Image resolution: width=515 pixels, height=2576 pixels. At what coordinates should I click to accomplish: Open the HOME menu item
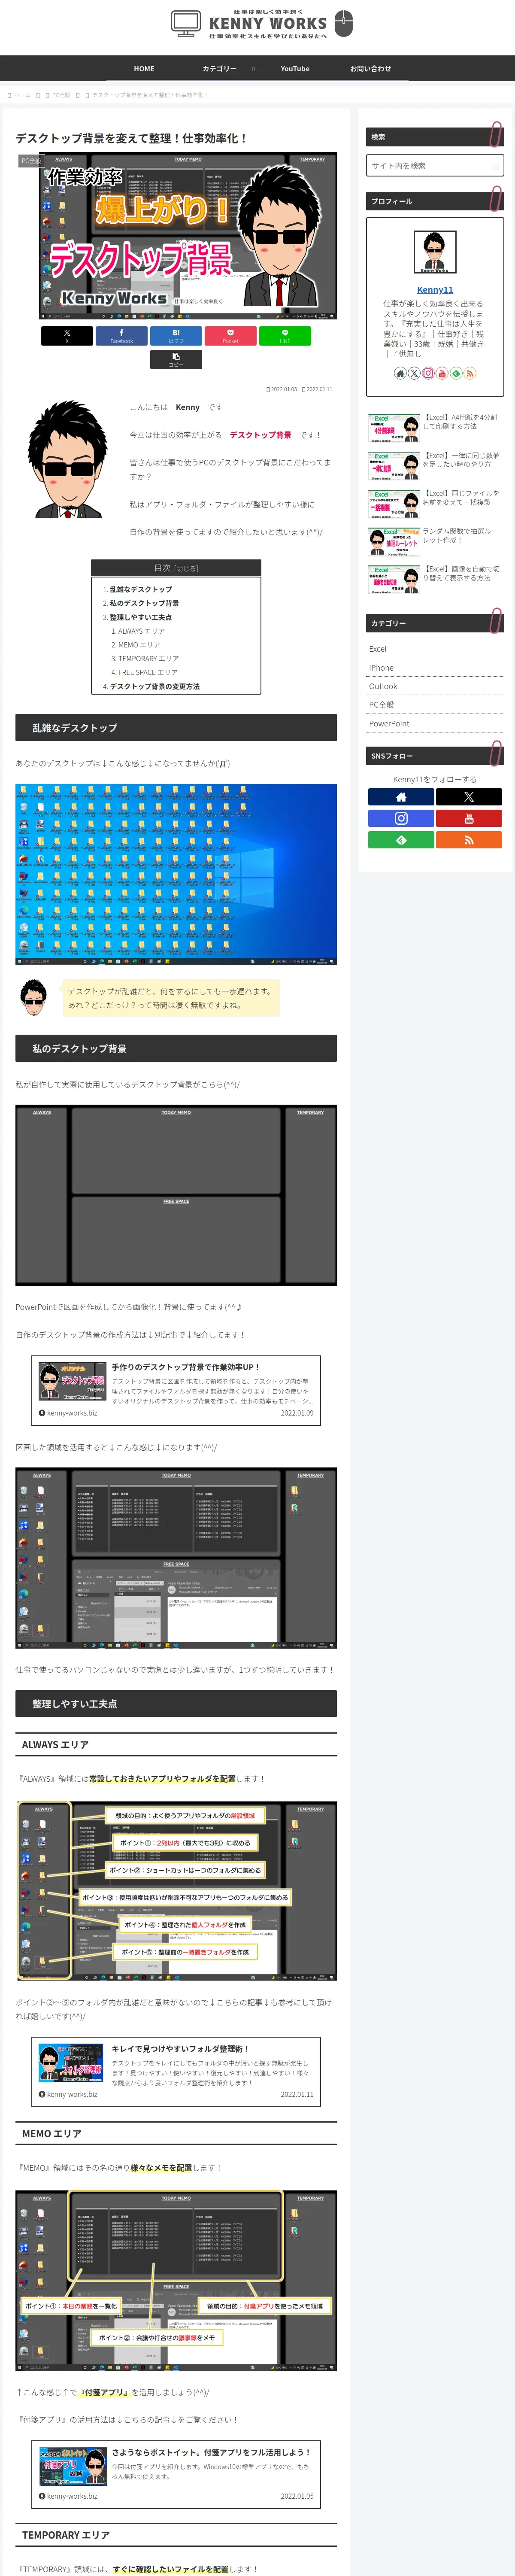point(144,69)
